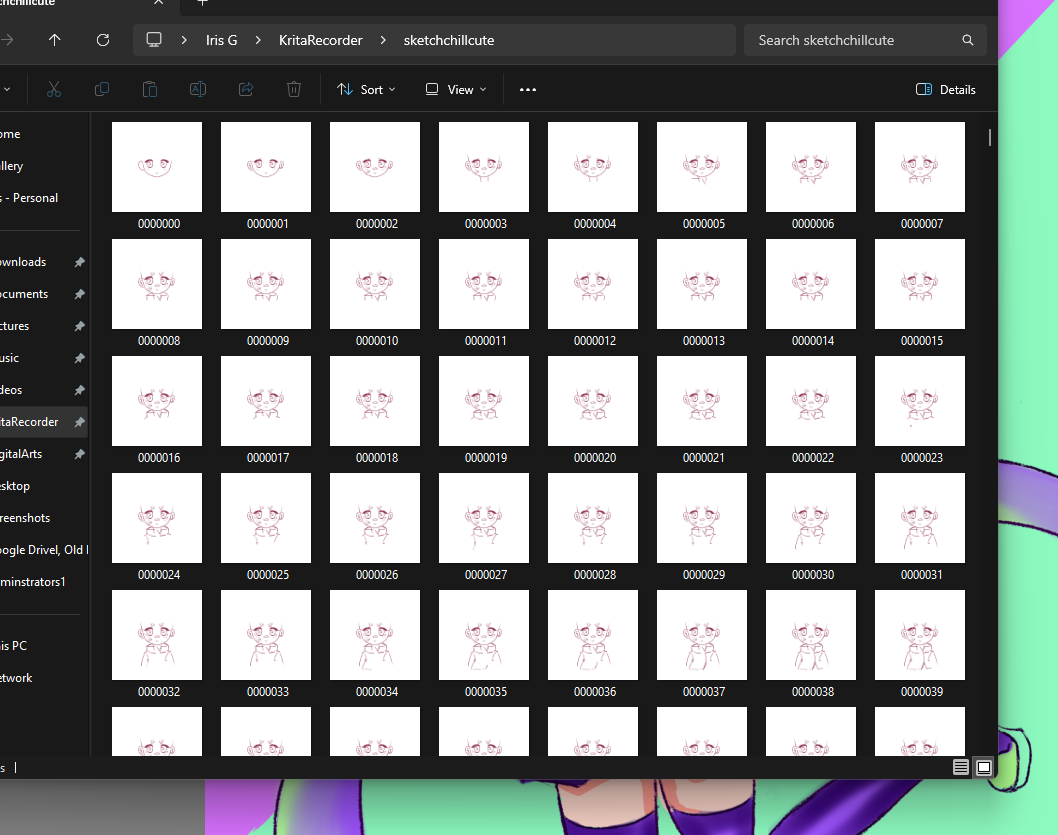Click the Share icon in toolbar
Viewport: 1058px width, 835px height.
(246, 89)
